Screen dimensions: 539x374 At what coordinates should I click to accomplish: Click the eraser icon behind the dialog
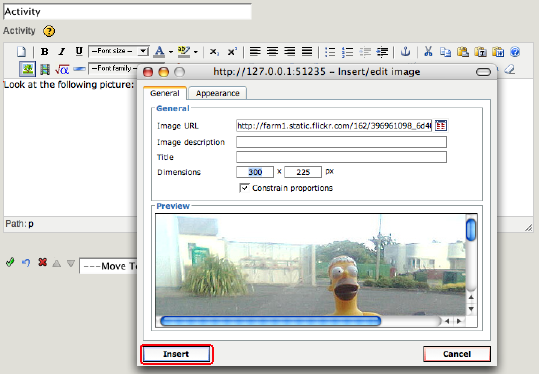510,69
